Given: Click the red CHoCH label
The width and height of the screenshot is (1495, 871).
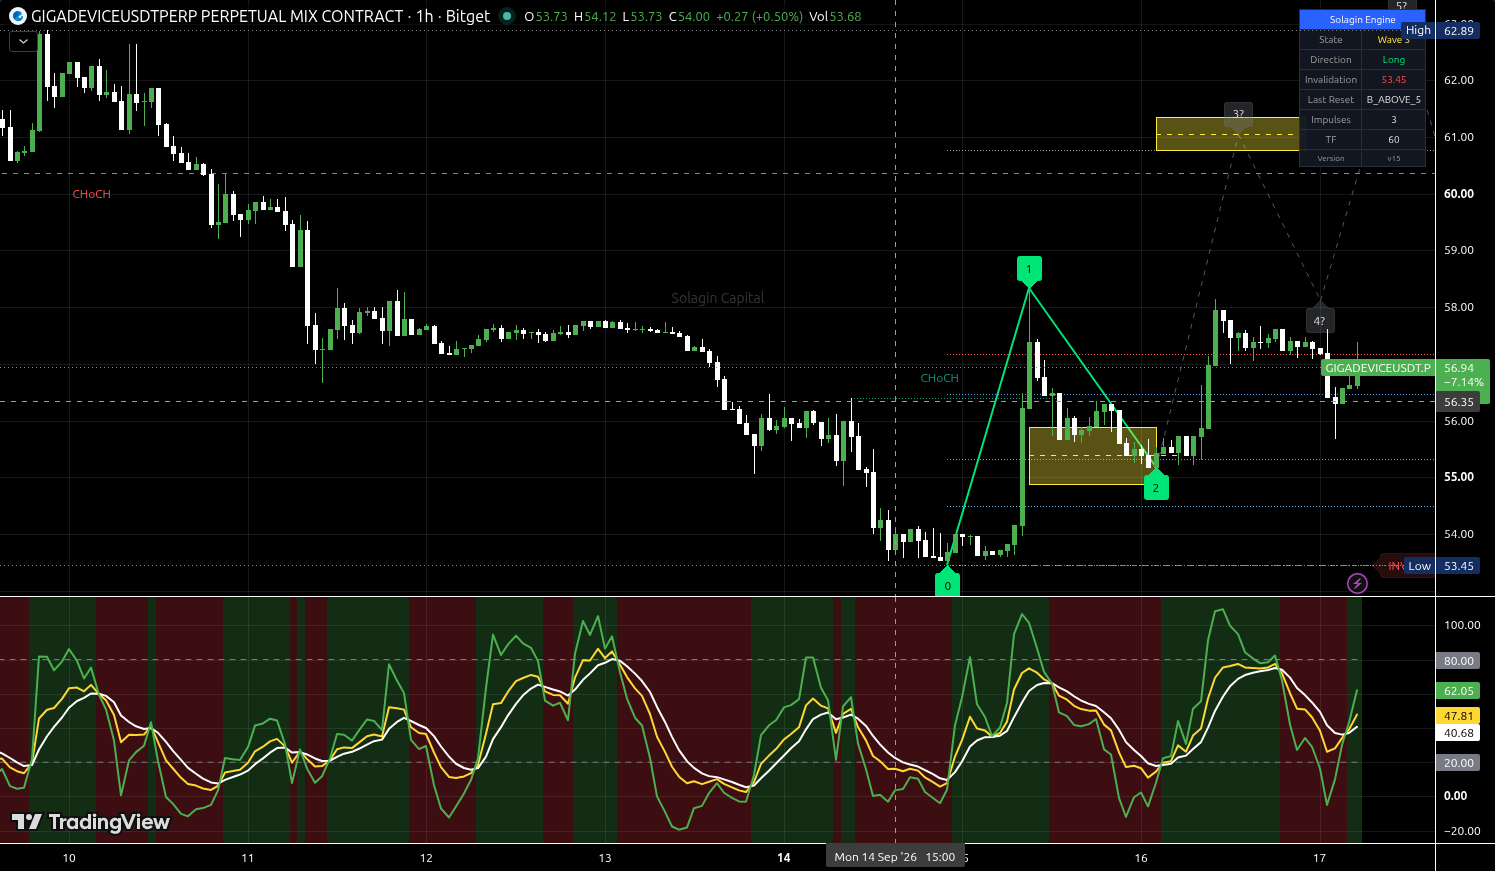Looking at the screenshot, I should (x=91, y=194).
